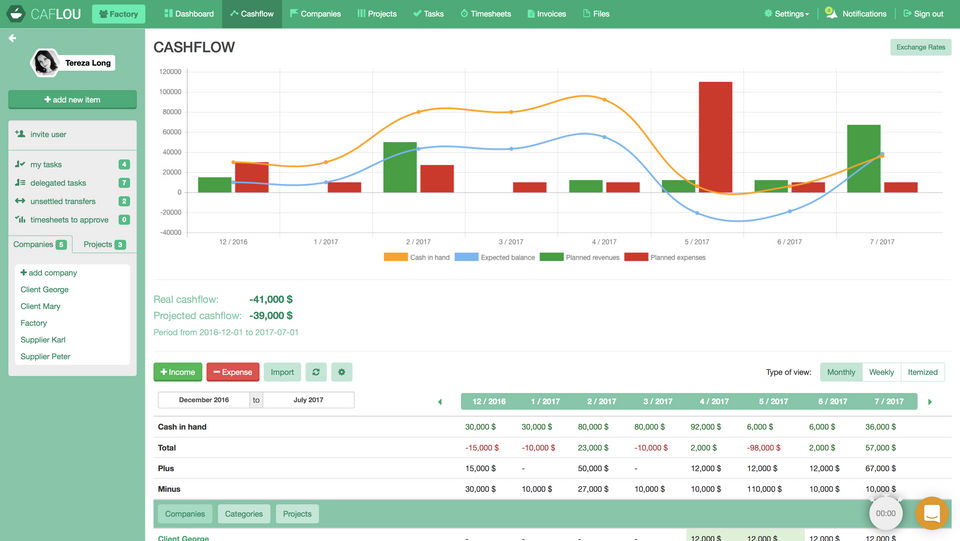This screenshot has width=960, height=541.
Task: Go to next months arrow
Action: (x=930, y=401)
